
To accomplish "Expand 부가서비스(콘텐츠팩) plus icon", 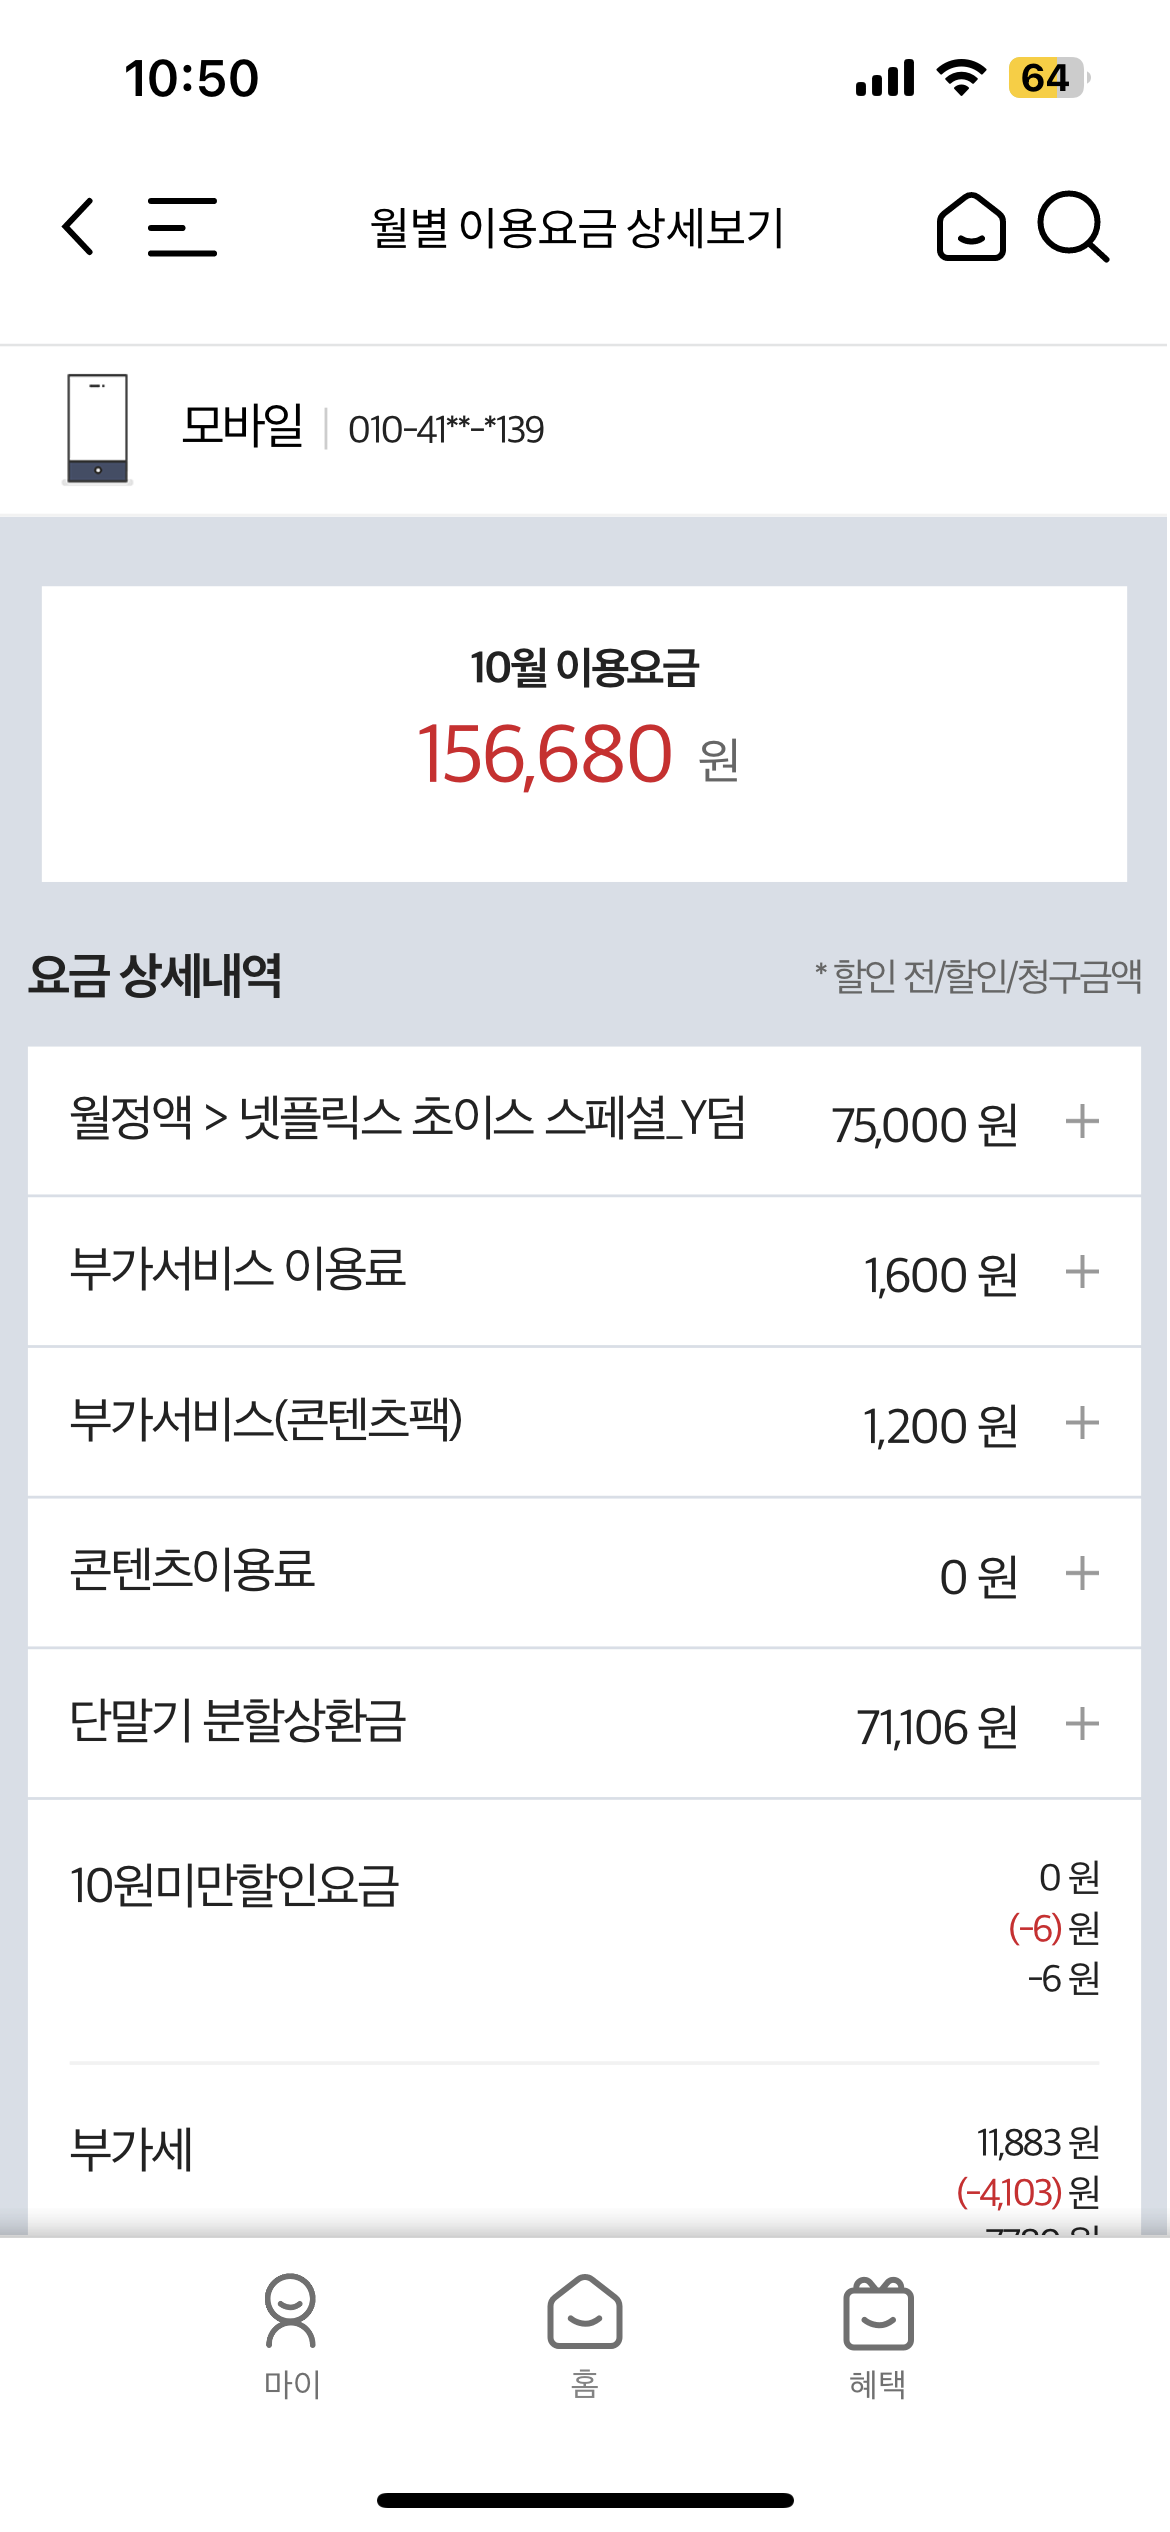I will click(x=1082, y=1423).
